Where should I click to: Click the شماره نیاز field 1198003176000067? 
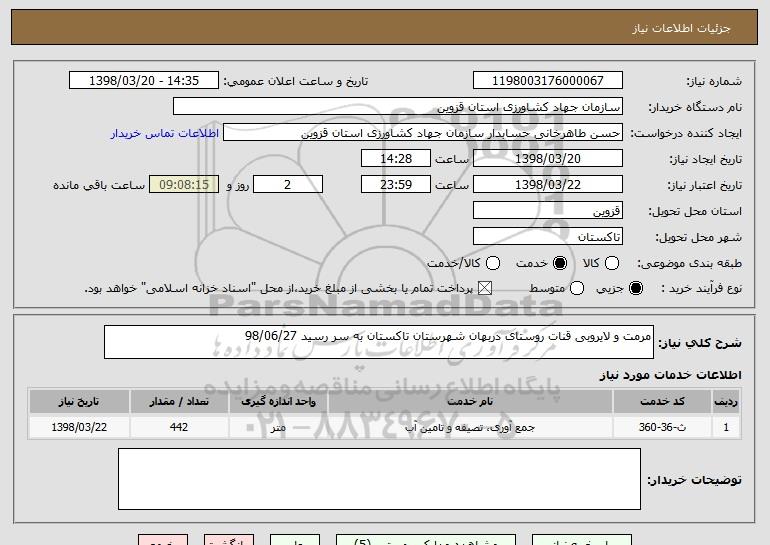548,81
